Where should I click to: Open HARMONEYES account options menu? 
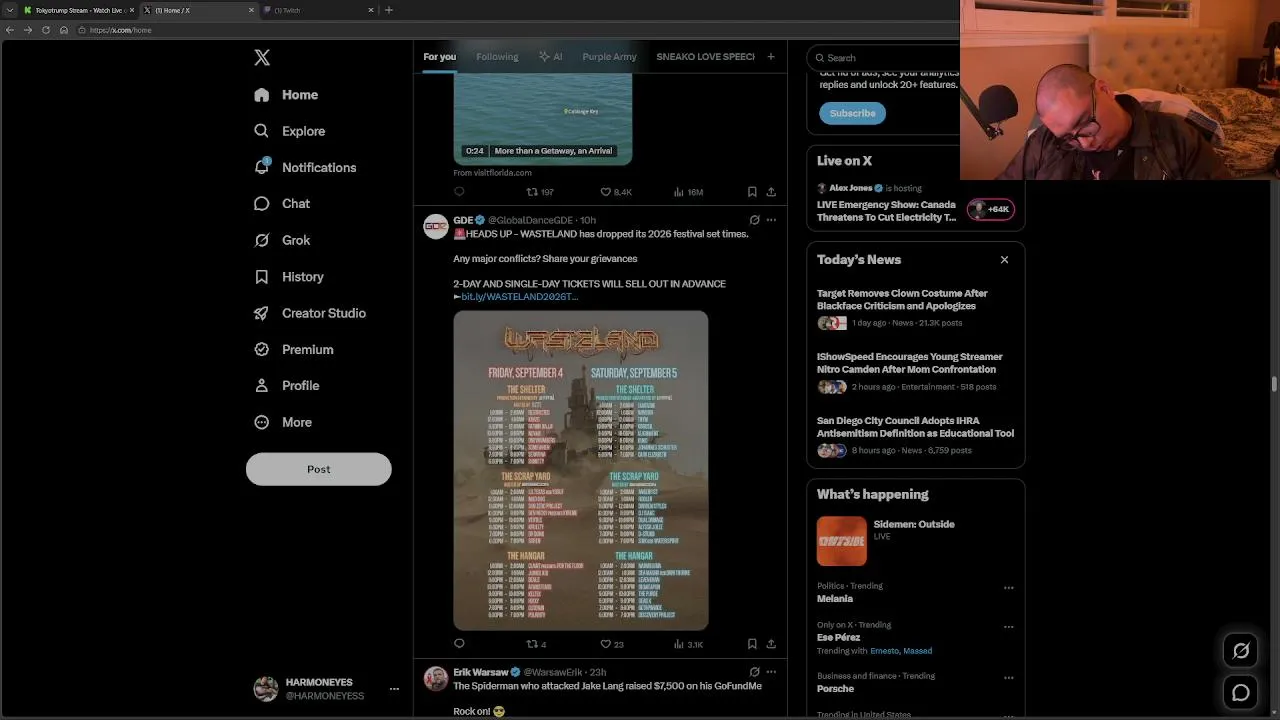(x=394, y=689)
